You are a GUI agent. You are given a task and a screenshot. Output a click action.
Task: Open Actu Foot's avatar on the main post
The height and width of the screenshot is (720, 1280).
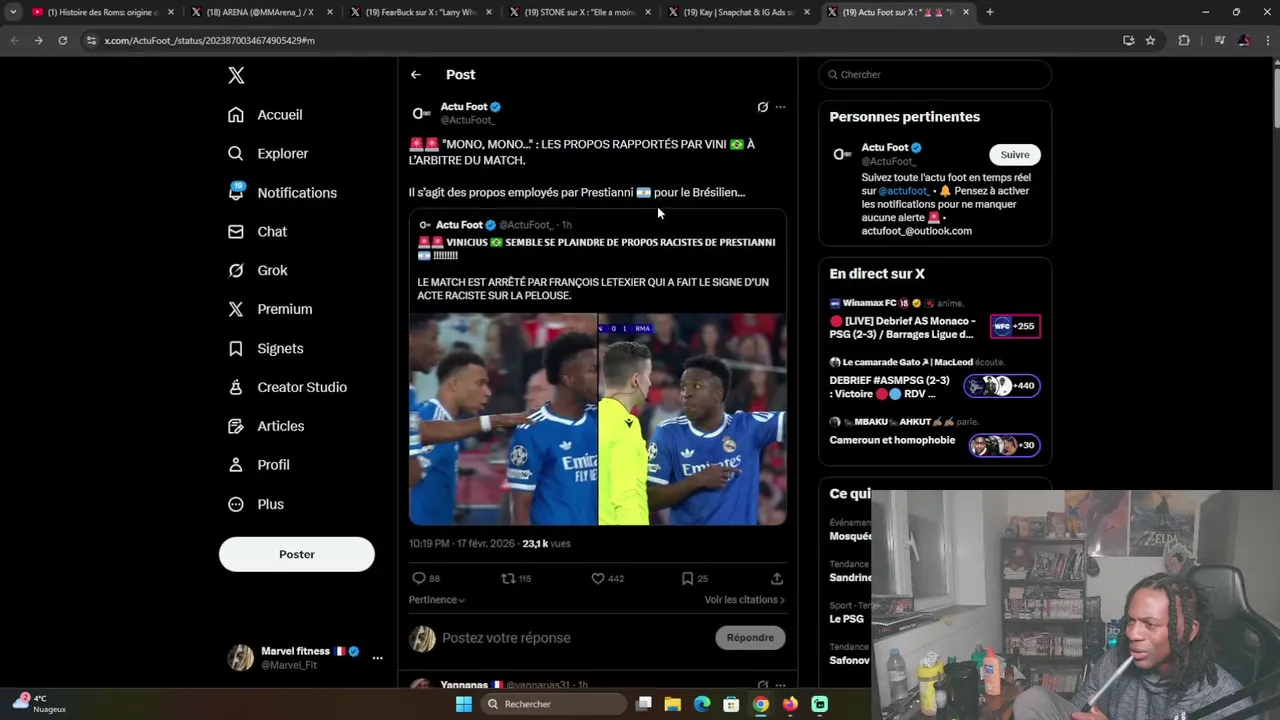(422, 113)
